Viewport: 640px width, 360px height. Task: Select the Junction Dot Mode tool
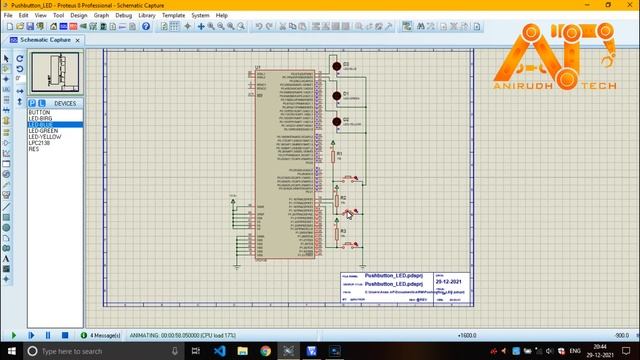(x=6, y=79)
